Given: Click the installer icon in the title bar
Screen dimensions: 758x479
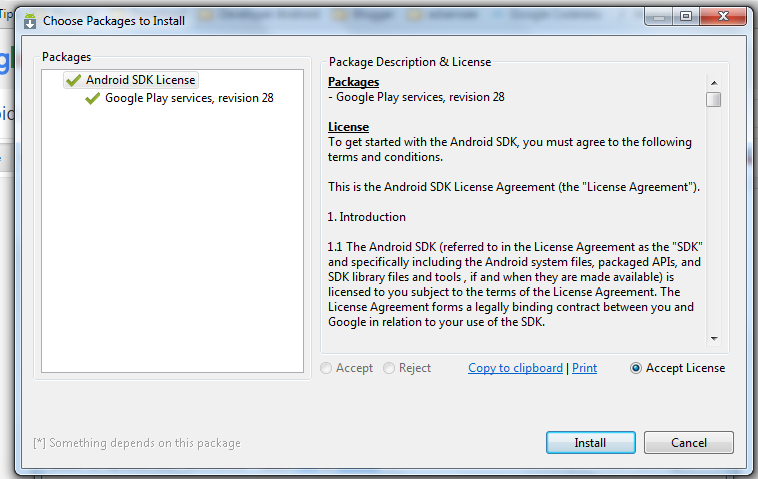Looking at the screenshot, I should (30, 20).
